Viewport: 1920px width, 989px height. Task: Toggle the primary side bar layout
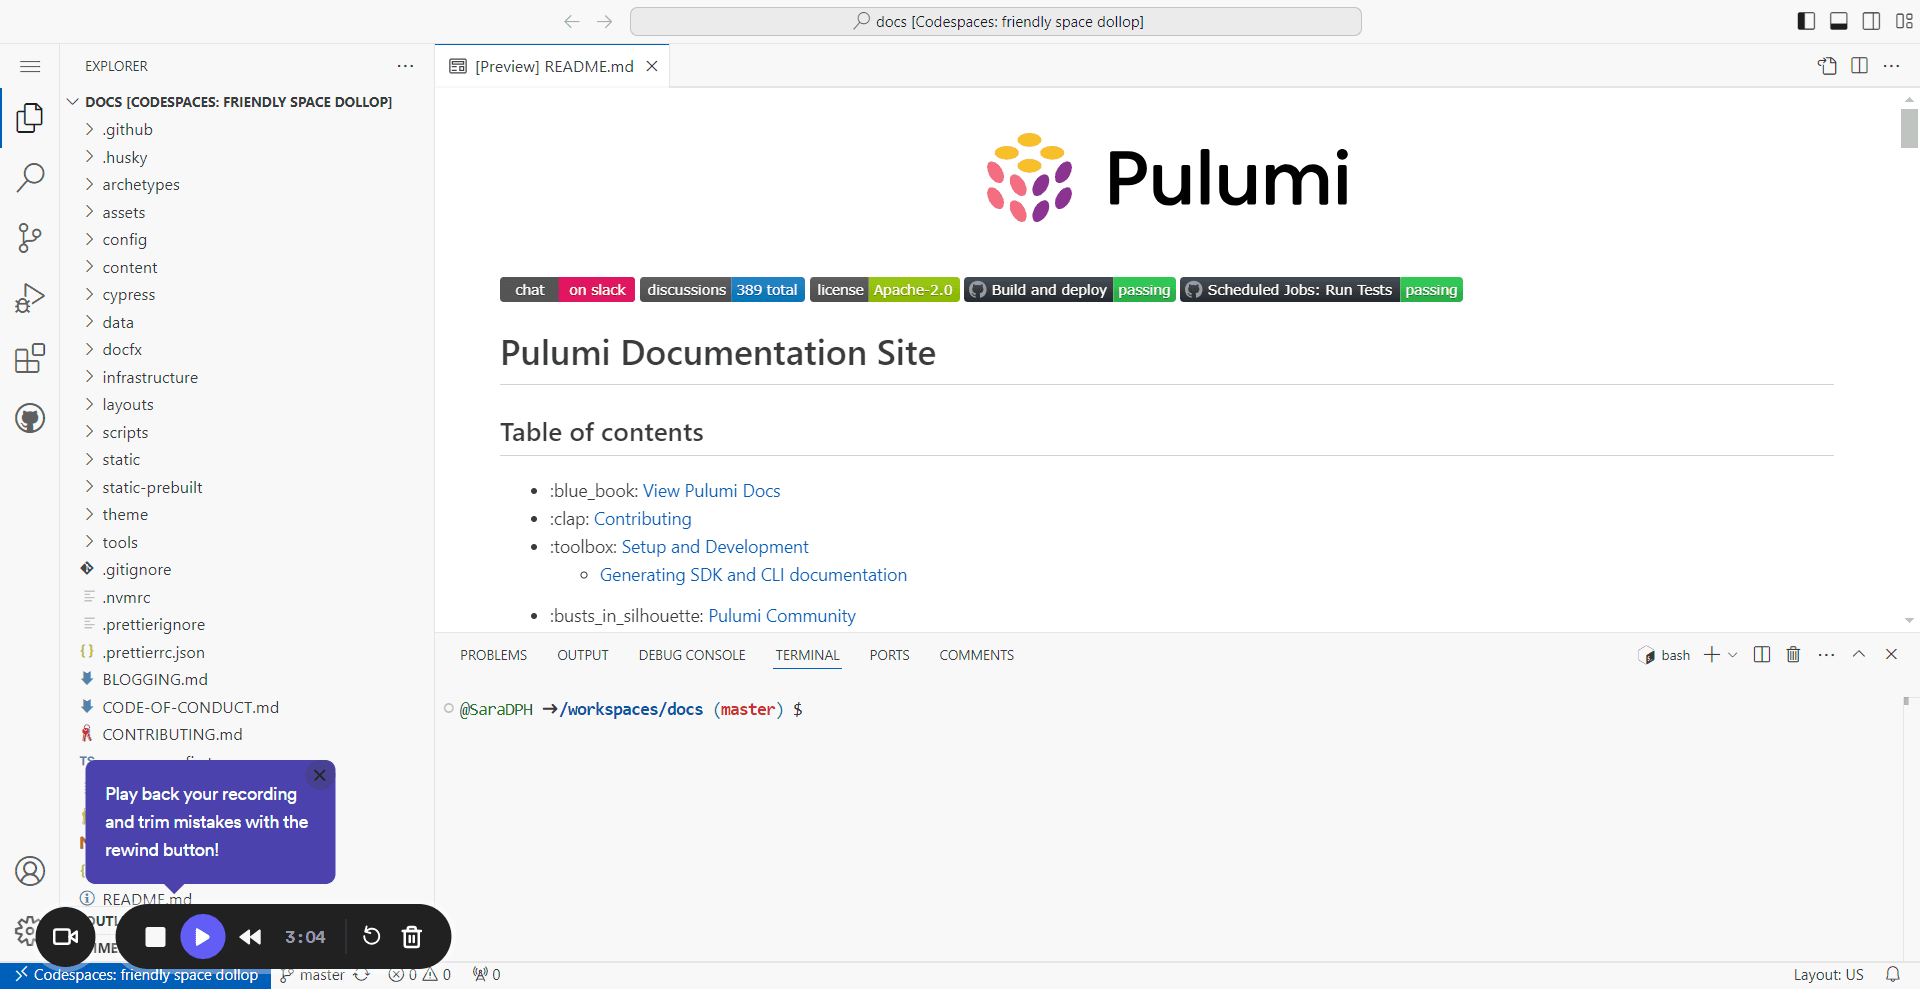pyautogui.click(x=1806, y=21)
